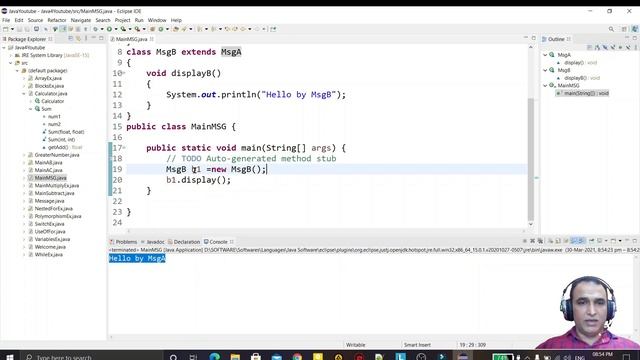This screenshot has width=640, height=360.
Task: Switch to the Javadoc tab
Action: [x=153, y=242]
